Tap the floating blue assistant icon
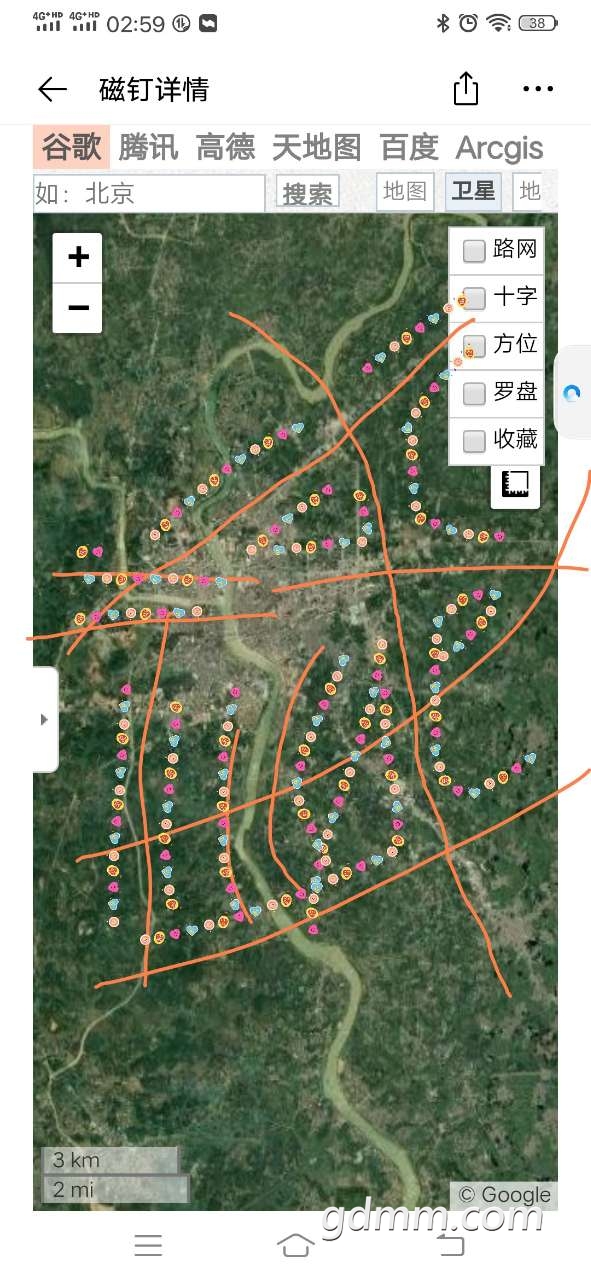Viewport: 591px width, 1280px height. (572, 393)
